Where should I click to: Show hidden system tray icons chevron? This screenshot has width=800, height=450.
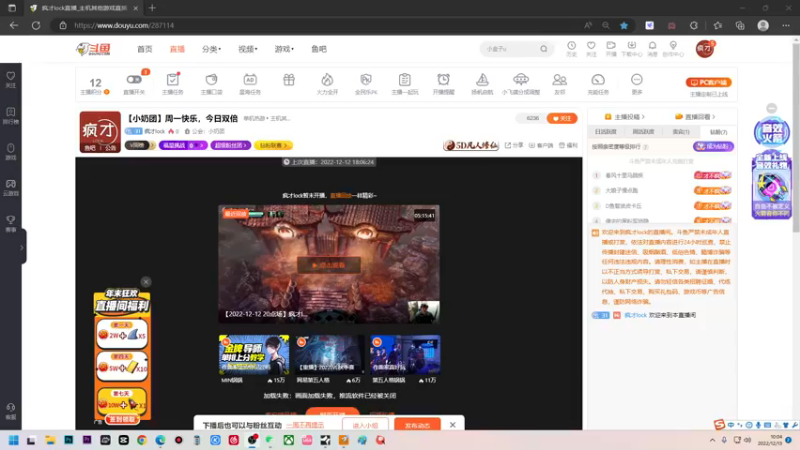pos(712,440)
